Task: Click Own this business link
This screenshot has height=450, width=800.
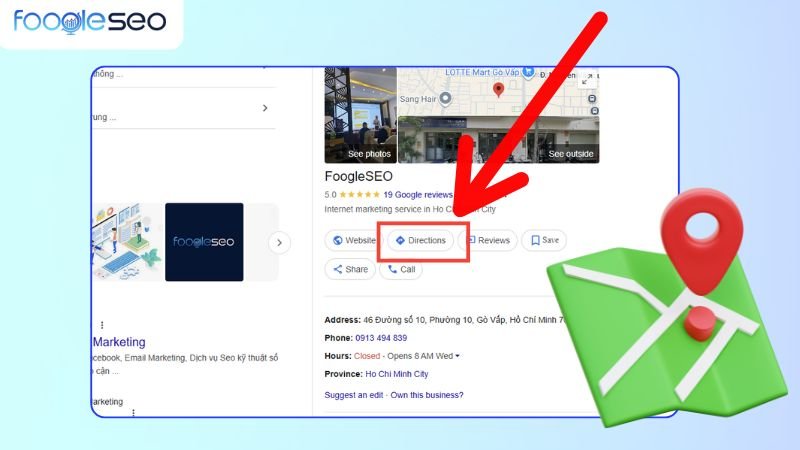Action: (428, 395)
